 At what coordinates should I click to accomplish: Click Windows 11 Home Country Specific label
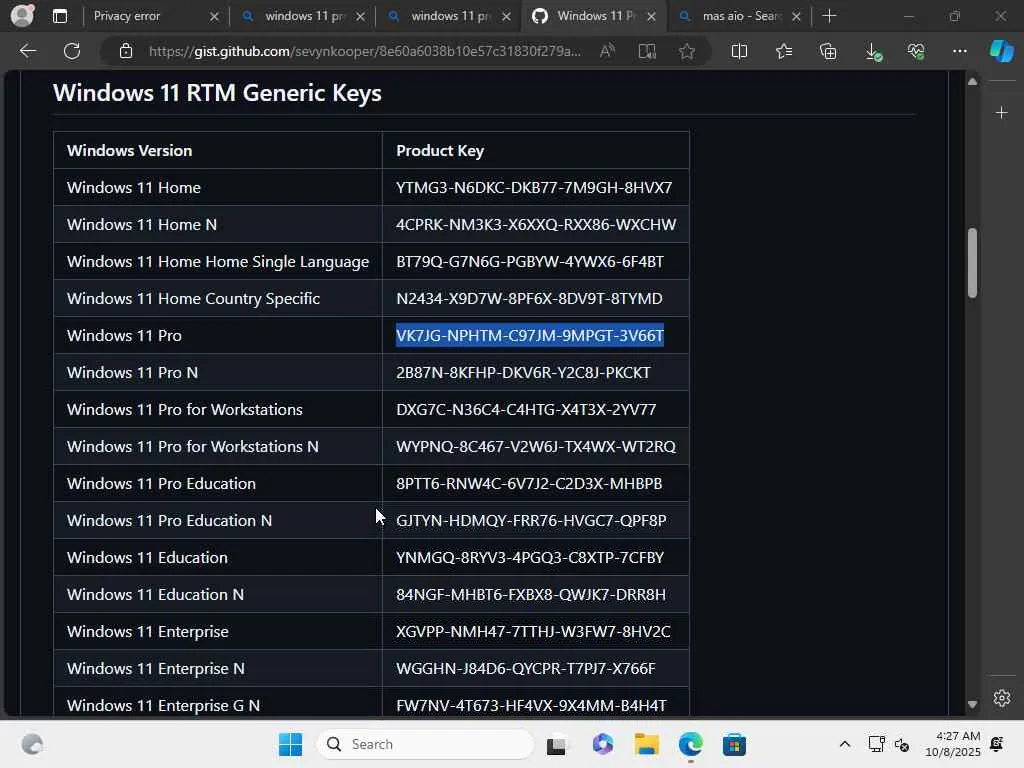click(193, 299)
